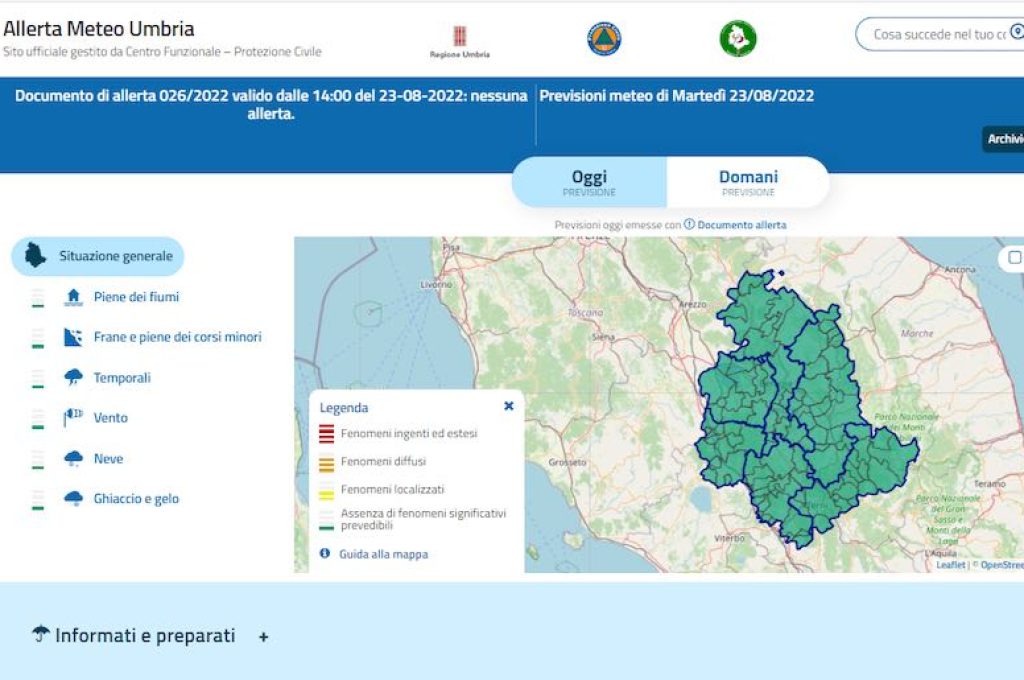
Task: Toggle the map layer checkbox control
Action: (1014, 257)
